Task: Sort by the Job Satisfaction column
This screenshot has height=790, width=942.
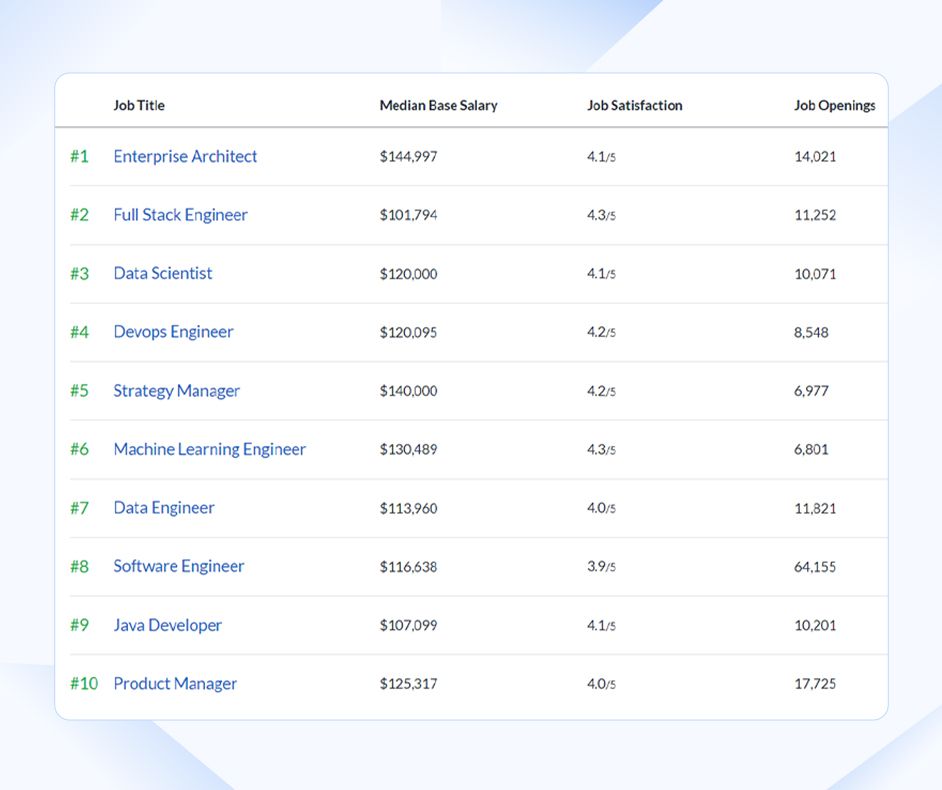Action: coord(635,105)
